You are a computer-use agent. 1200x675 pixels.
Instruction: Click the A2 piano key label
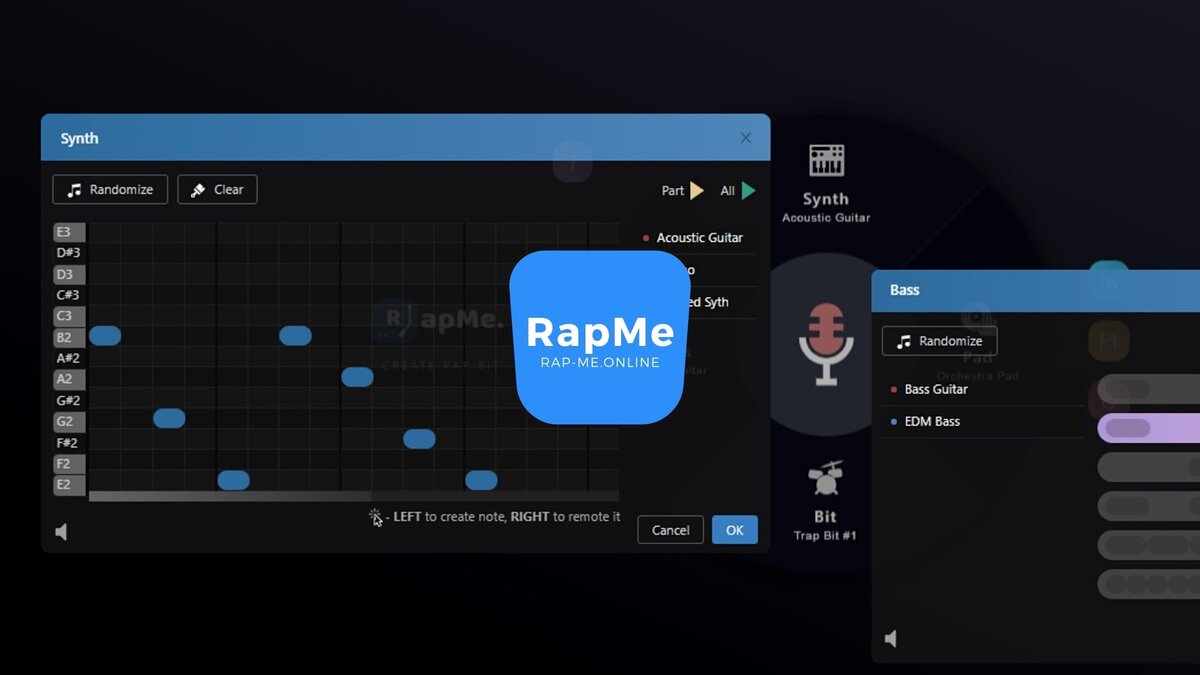[69, 379]
